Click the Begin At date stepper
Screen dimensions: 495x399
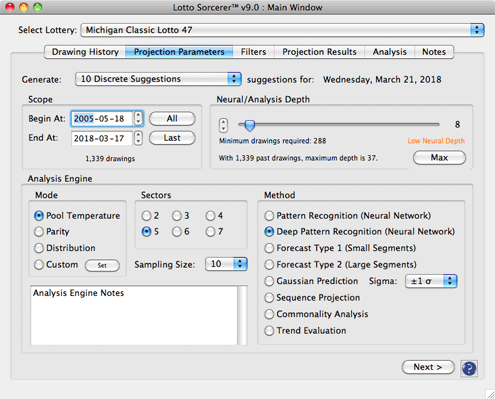click(x=138, y=118)
